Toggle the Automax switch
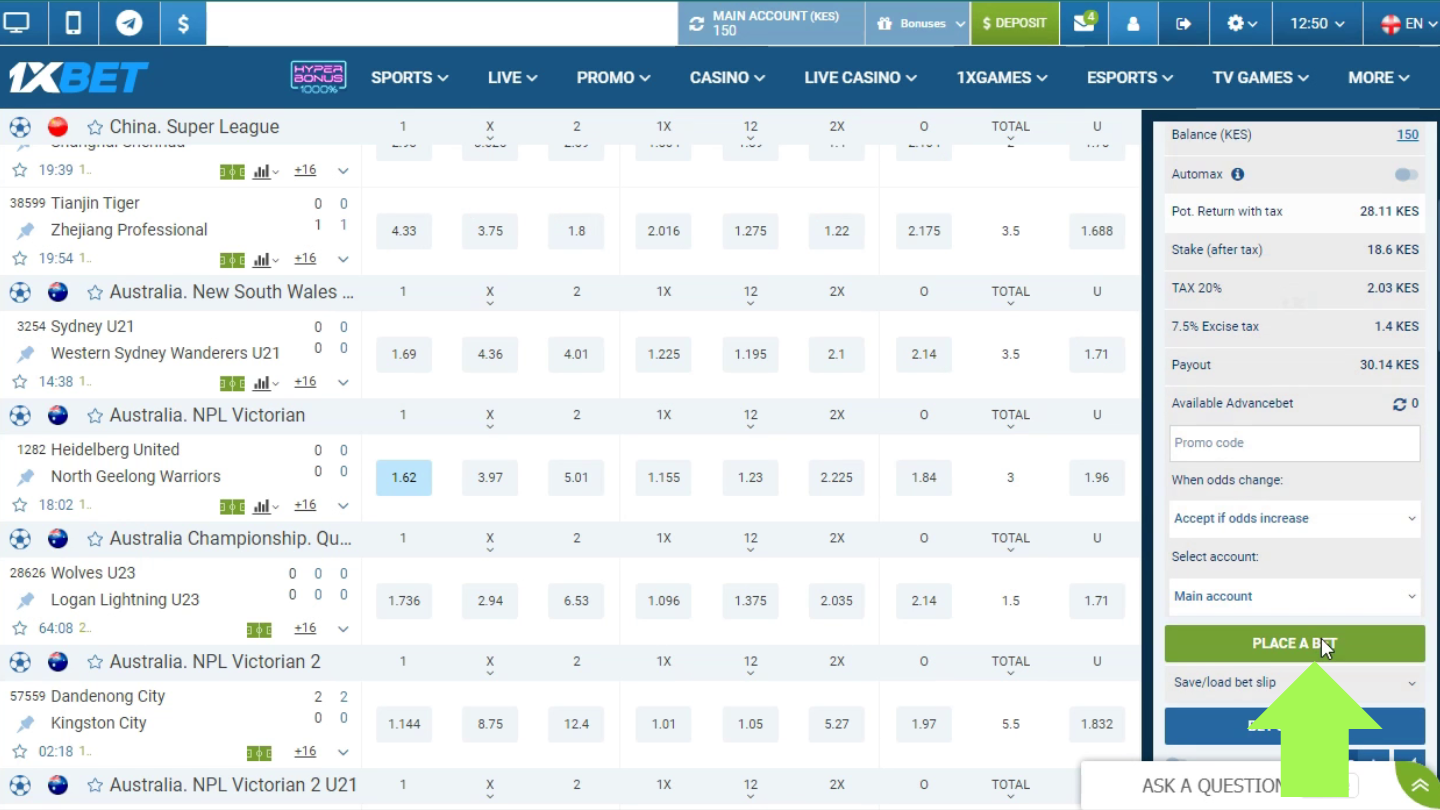 tap(1406, 174)
